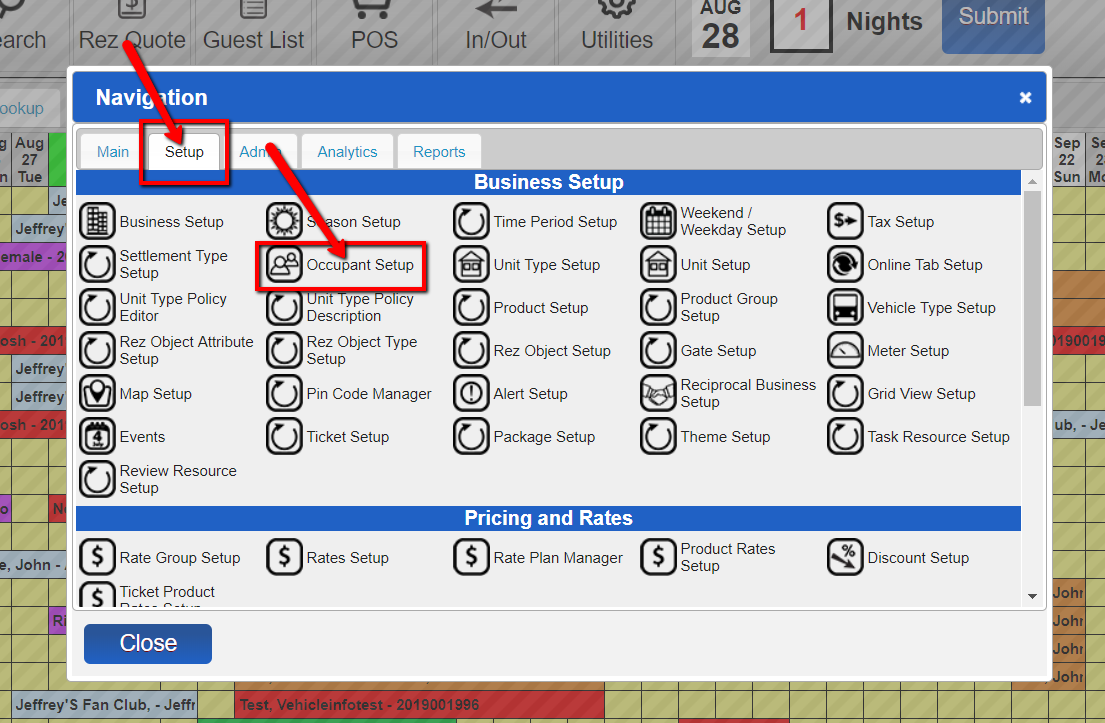Click Grid View Setup label
The width and height of the screenshot is (1105, 723).
coord(921,393)
